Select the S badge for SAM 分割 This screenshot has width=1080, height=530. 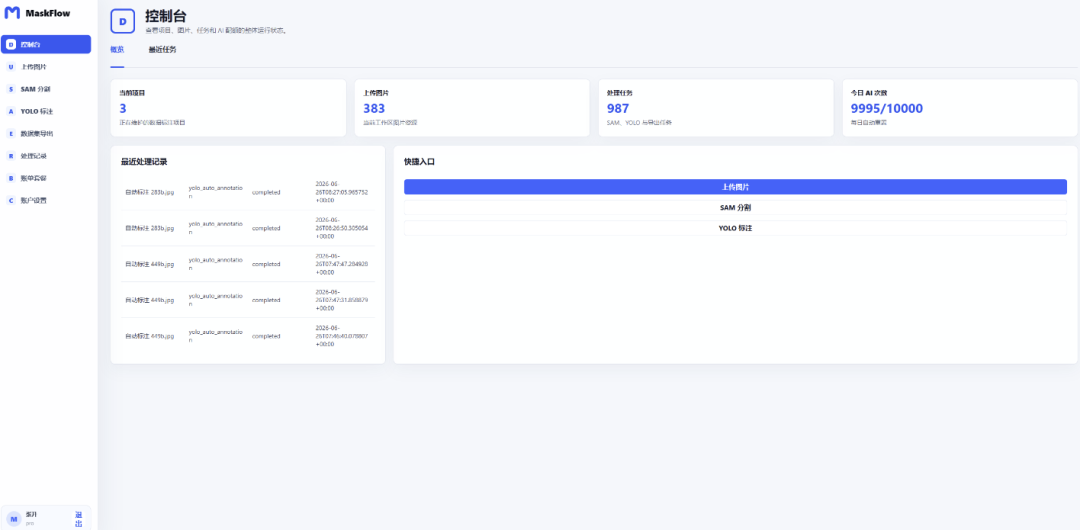10,89
